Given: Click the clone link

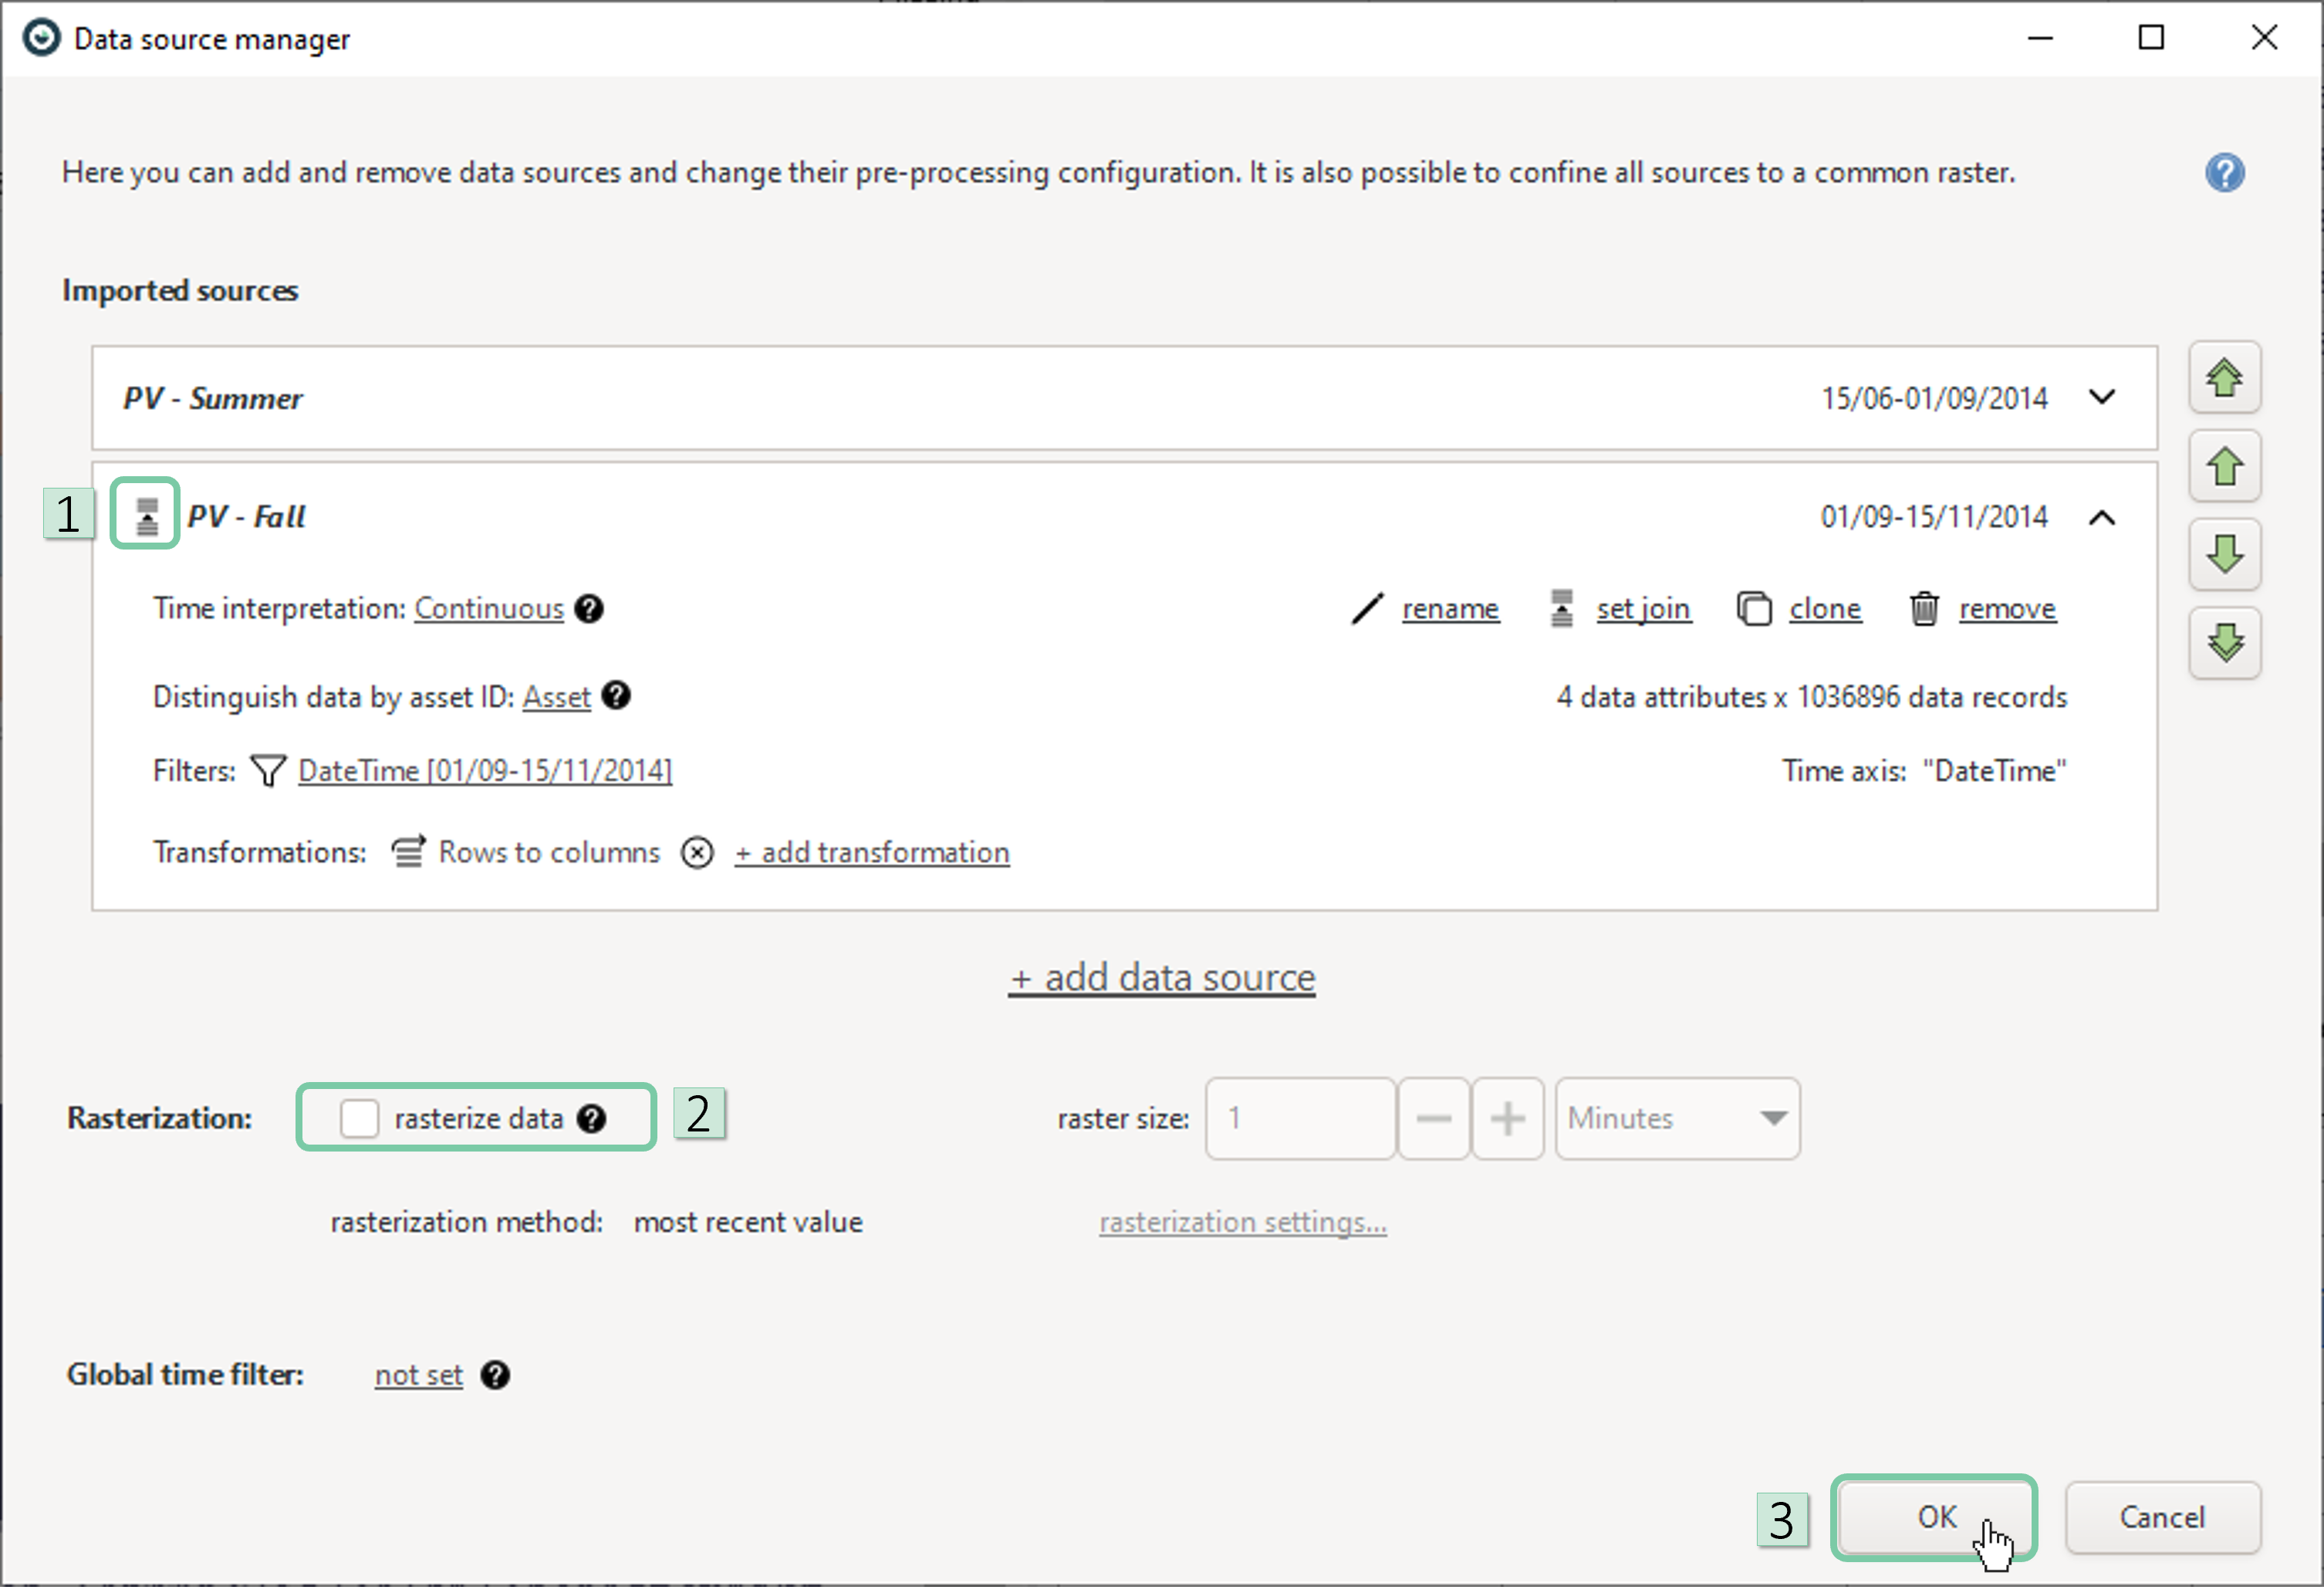Looking at the screenshot, I should pyautogui.click(x=1825, y=609).
